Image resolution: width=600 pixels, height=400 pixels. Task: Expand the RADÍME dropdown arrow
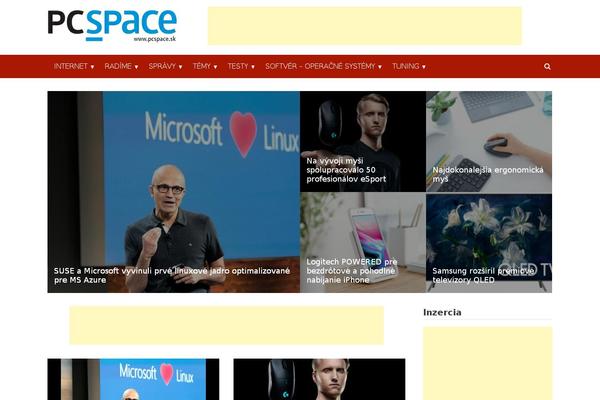pos(136,67)
